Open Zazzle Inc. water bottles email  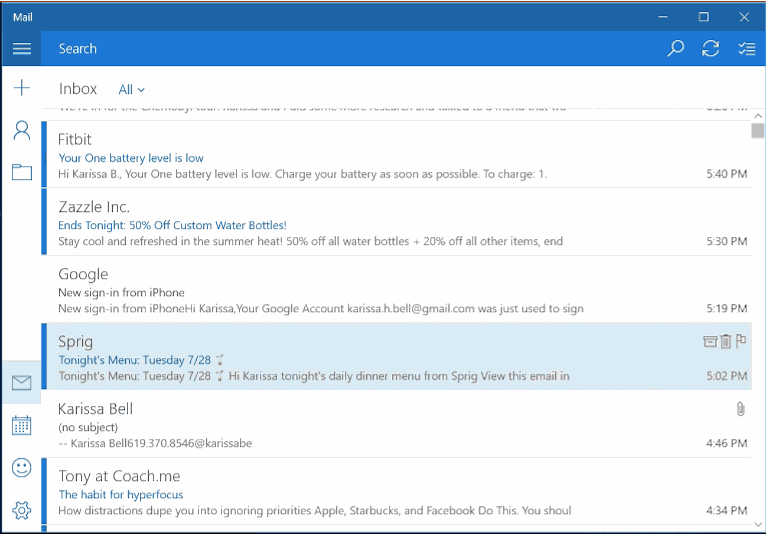coord(396,222)
